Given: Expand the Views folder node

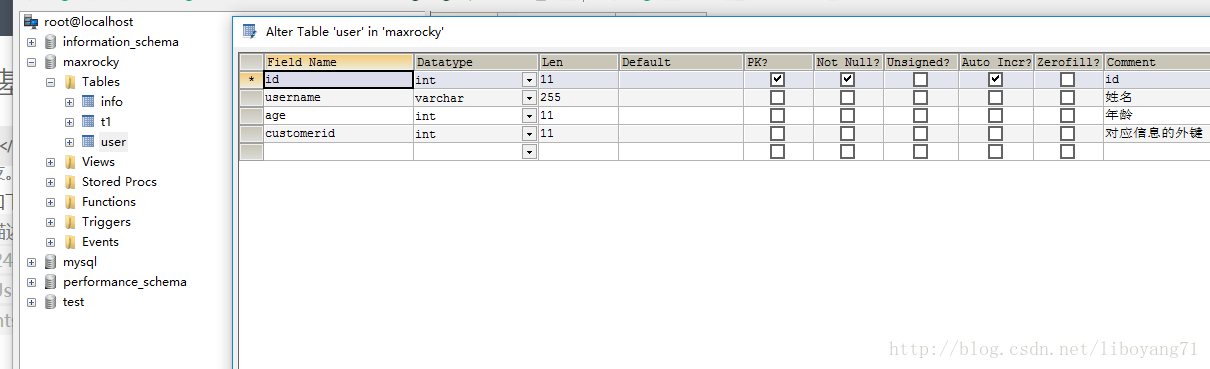Looking at the screenshot, I should coord(50,161).
